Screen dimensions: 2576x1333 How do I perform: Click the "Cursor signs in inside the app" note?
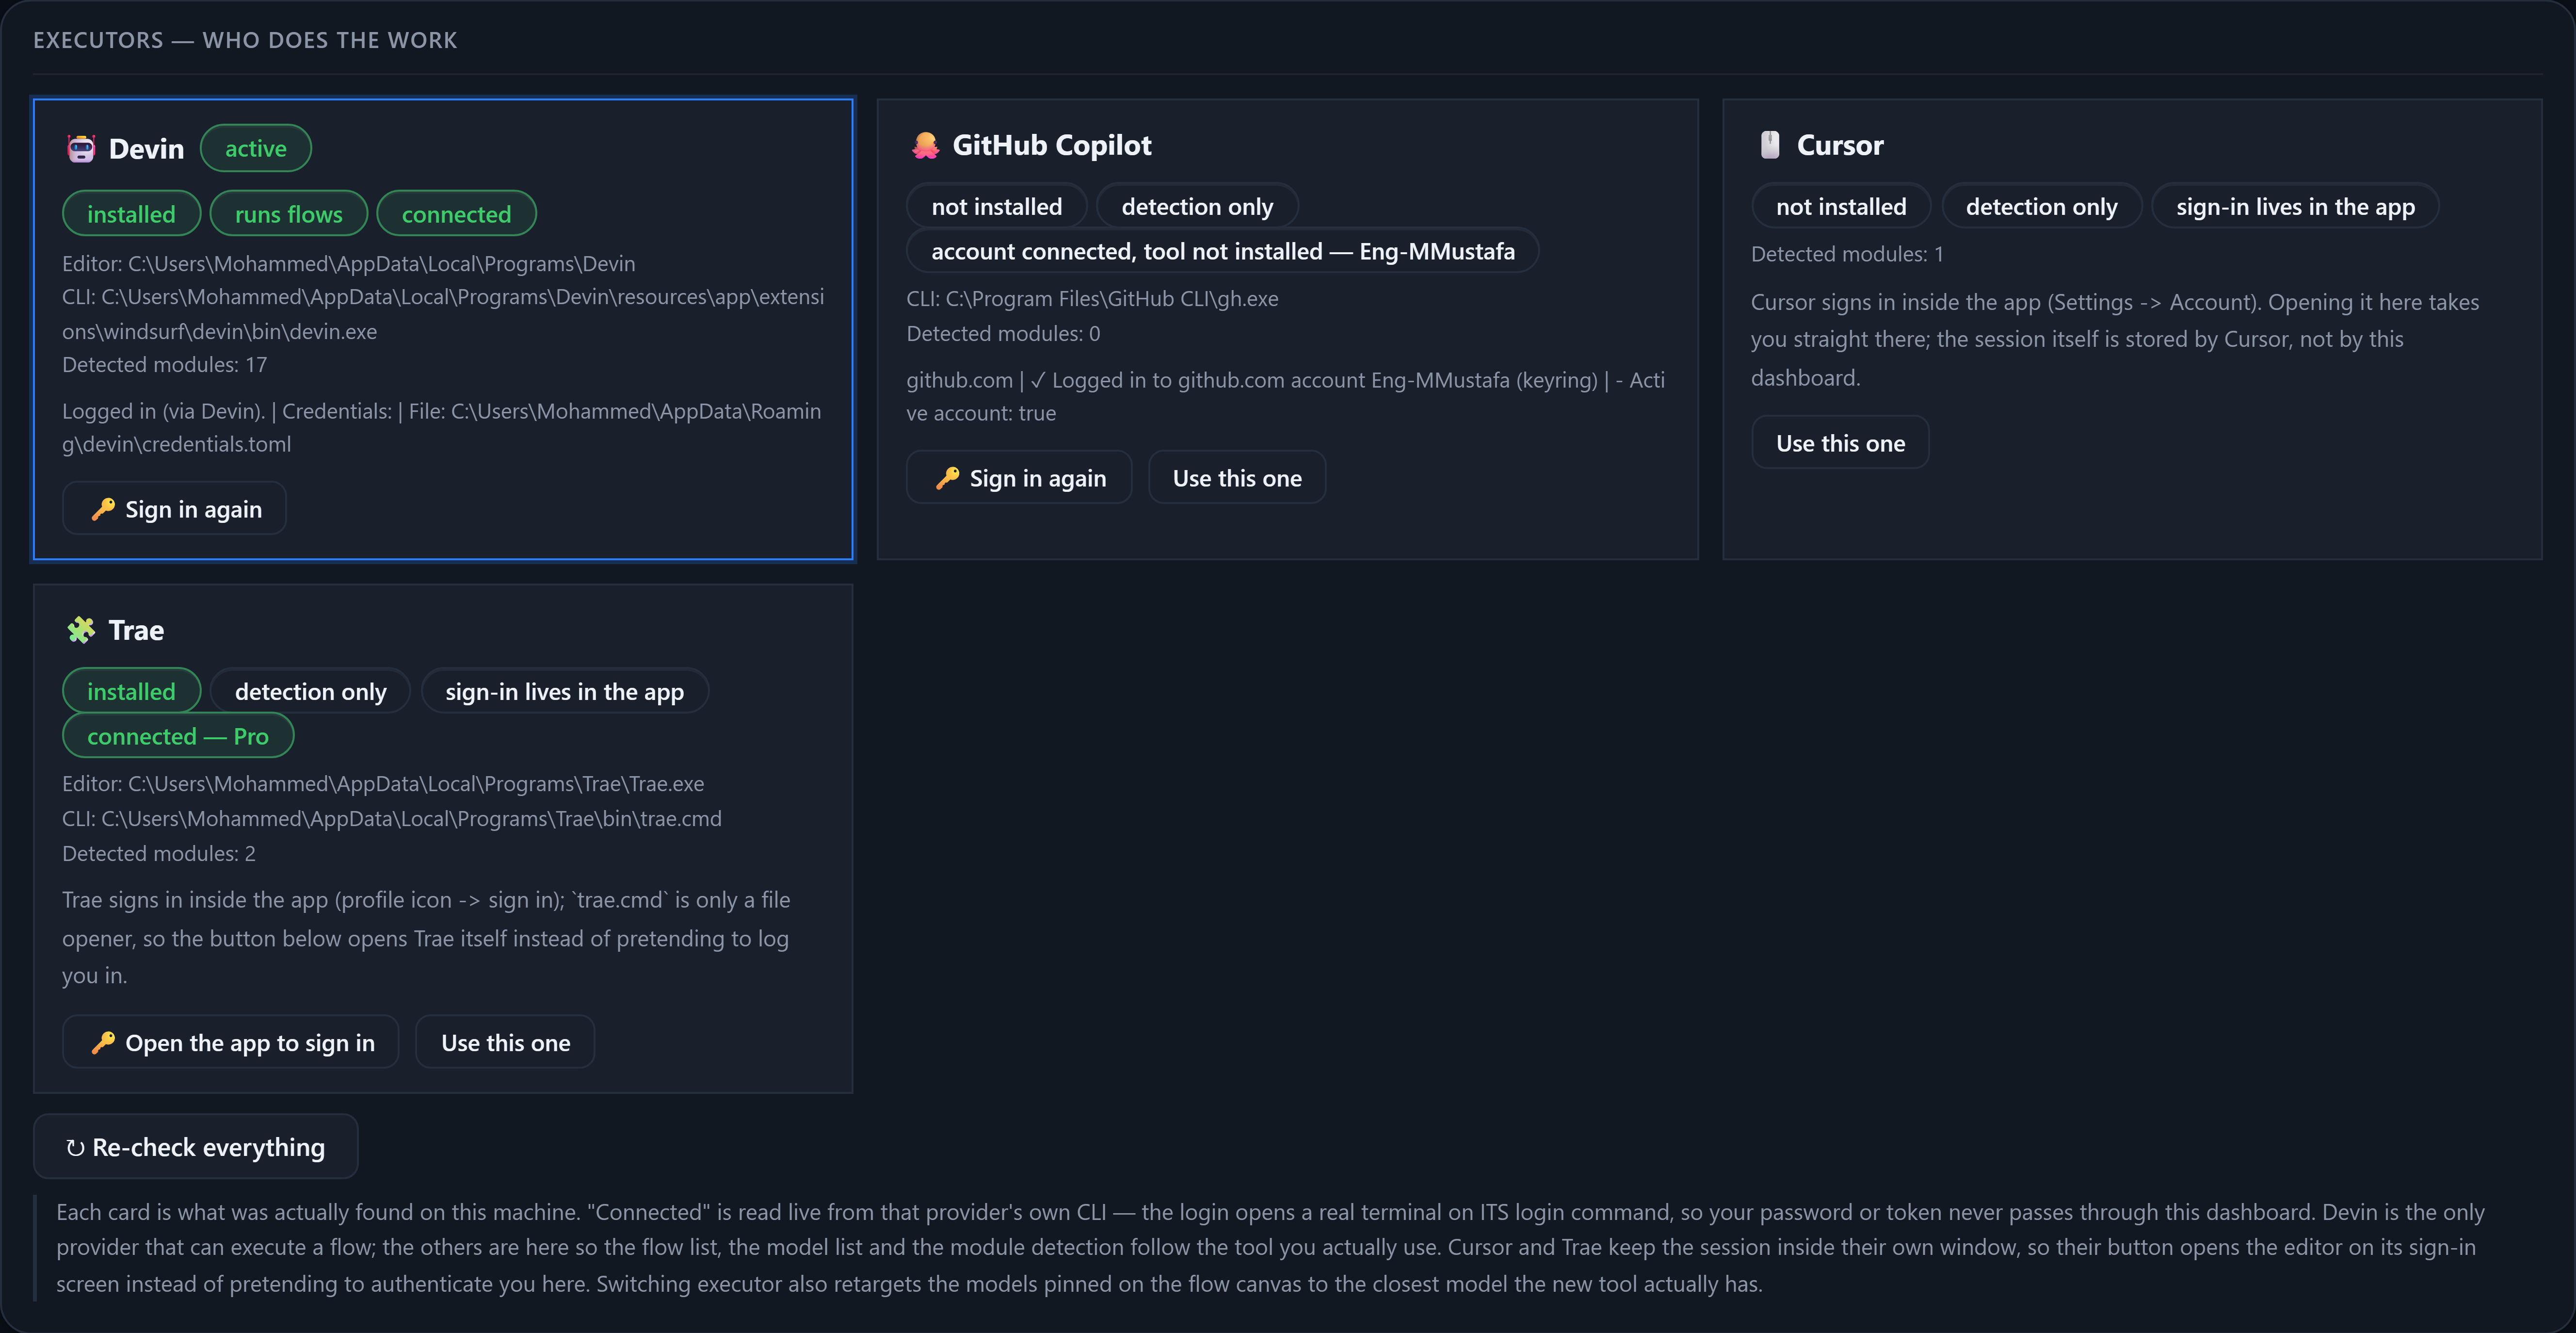[x=2115, y=339]
